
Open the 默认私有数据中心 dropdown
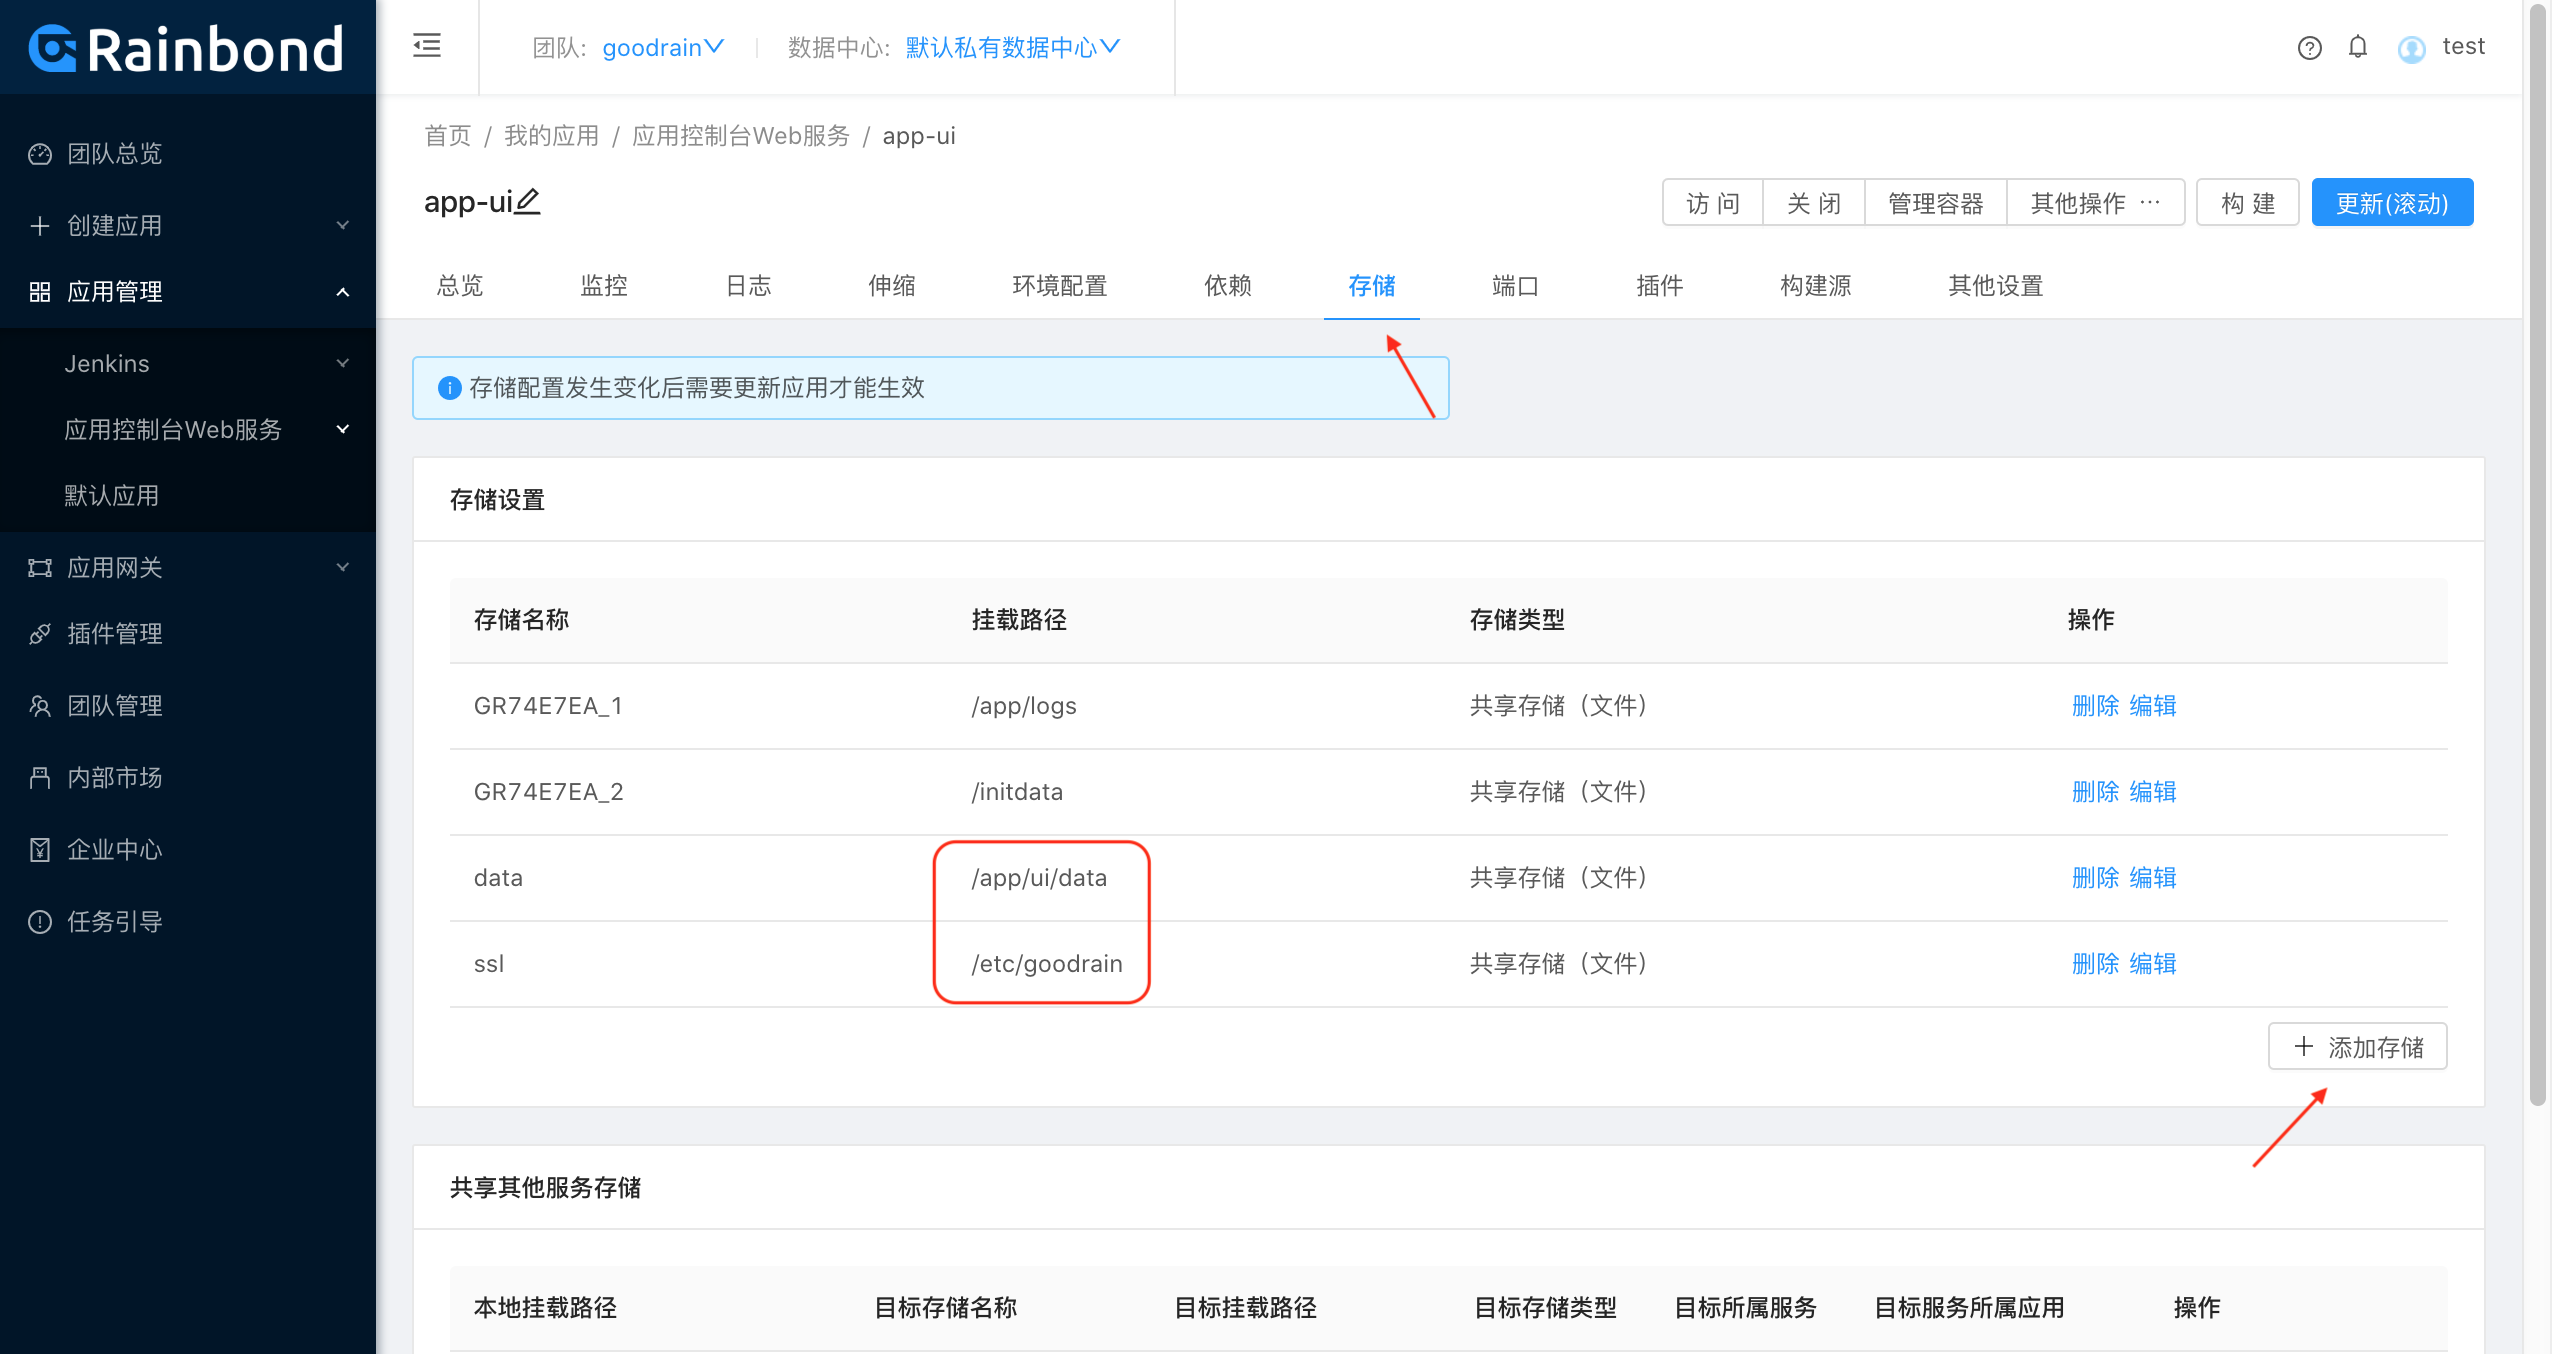(x=1013, y=47)
